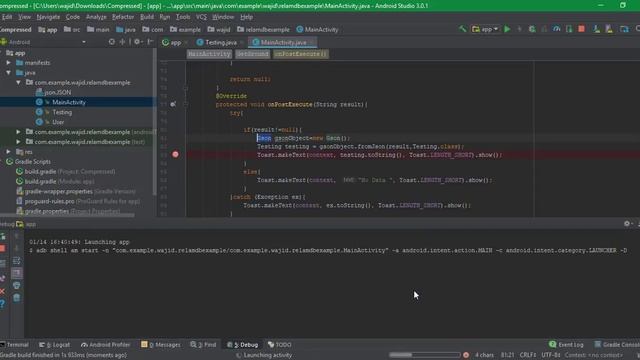Expand the res folder
Screen dimensions: 640x360
click(x=8, y=151)
